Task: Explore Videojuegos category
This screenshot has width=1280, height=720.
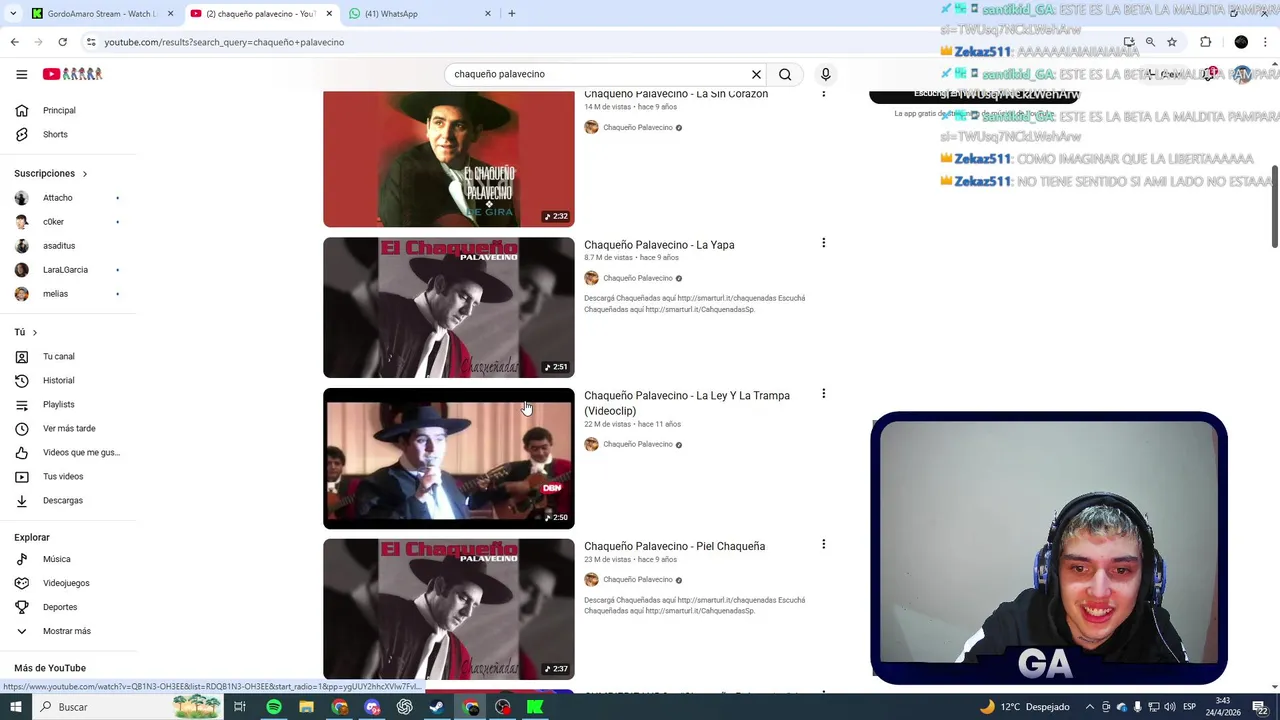Action: tap(68, 583)
